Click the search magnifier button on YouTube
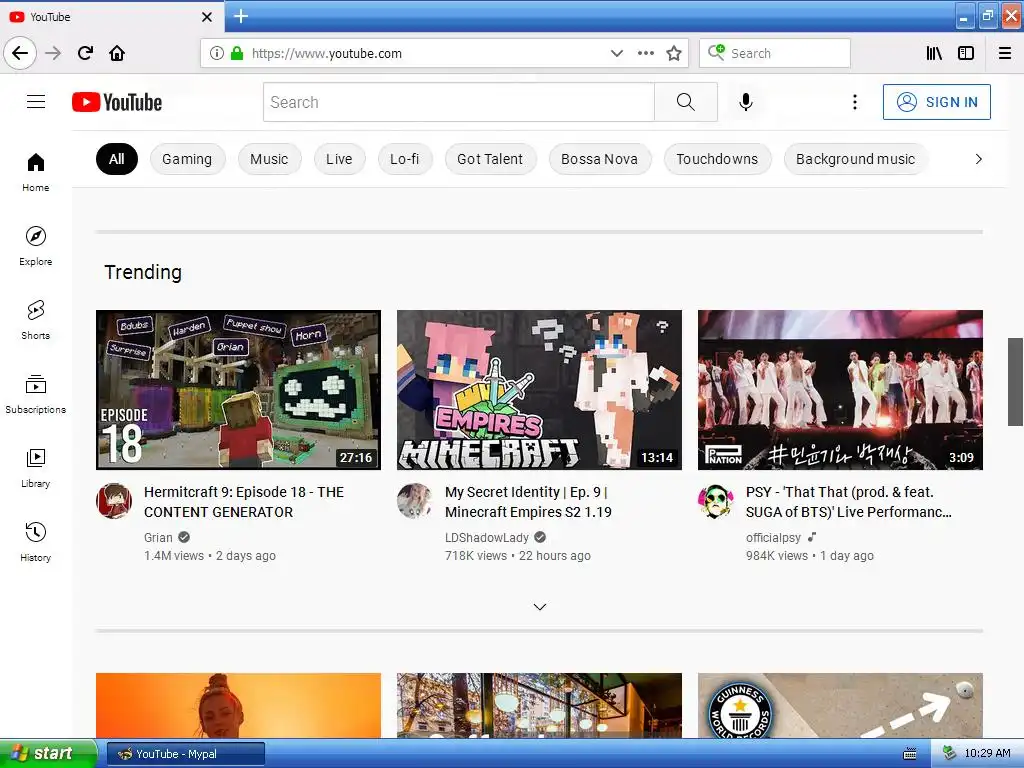The image size is (1024, 768). (x=685, y=102)
